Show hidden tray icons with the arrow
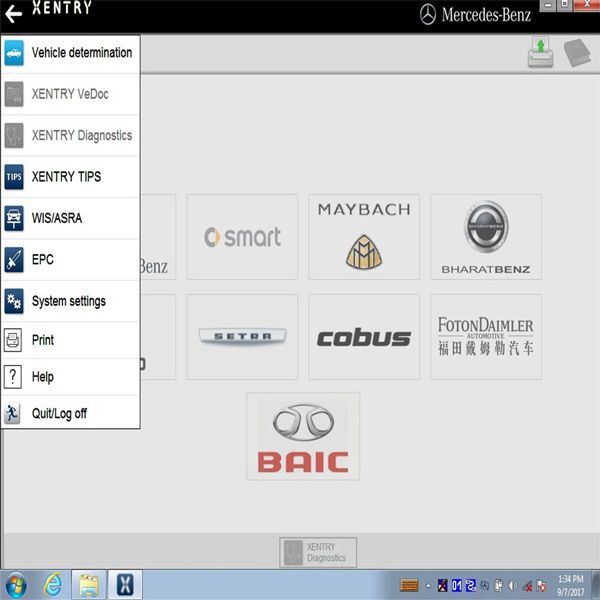600x600 pixels. (428, 586)
